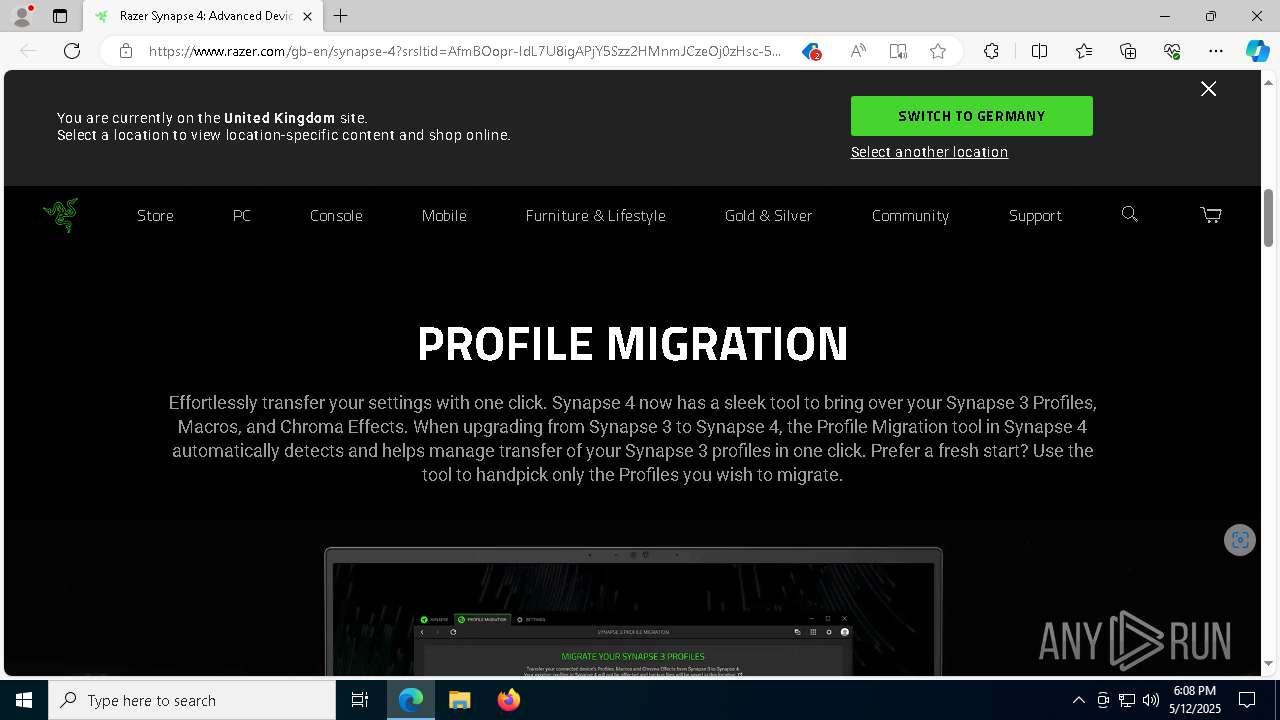Click the Razer logo home icon
1280x720 pixels.
pos(60,215)
